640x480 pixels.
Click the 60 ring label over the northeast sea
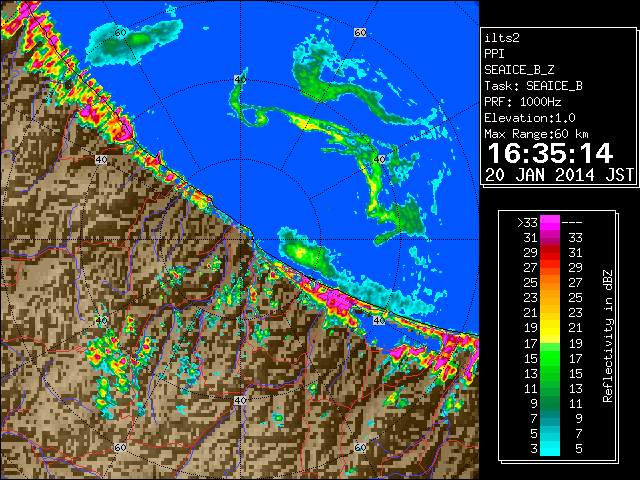coord(360,33)
